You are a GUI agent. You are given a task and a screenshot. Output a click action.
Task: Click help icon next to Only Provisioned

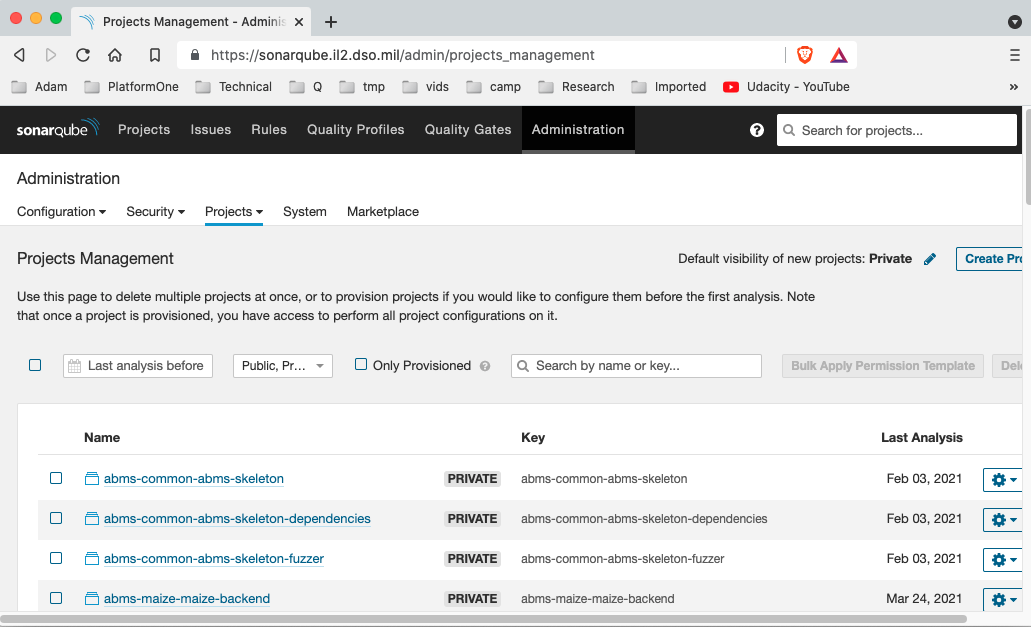point(485,366)
